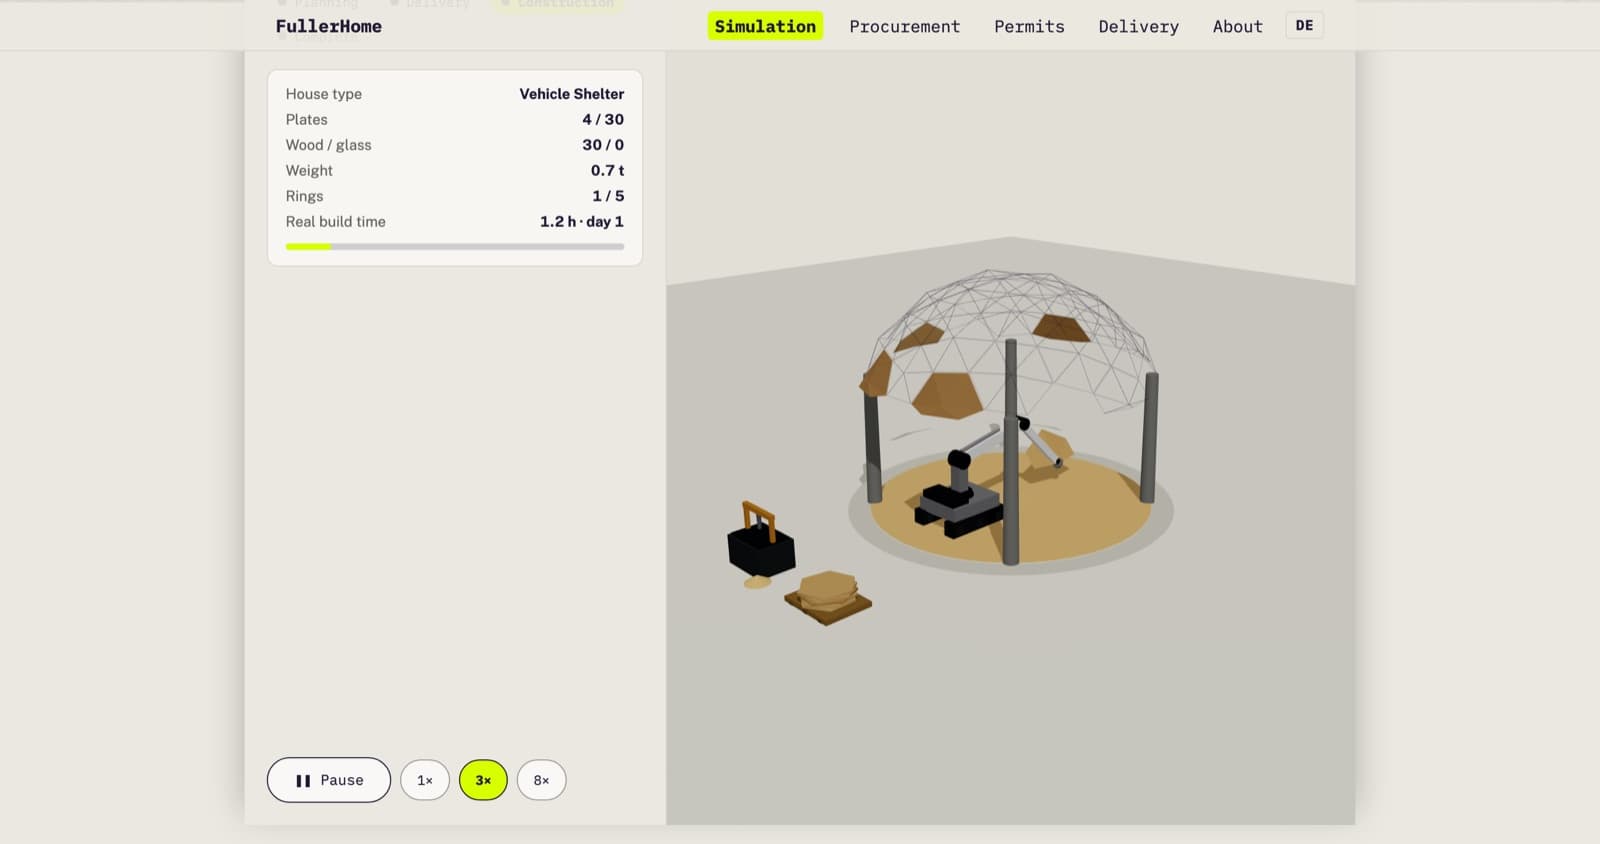Image resolution: width=1600 pixels, height=844 pixels.
Task: Open the About page
Action: tap(1237, 26)
